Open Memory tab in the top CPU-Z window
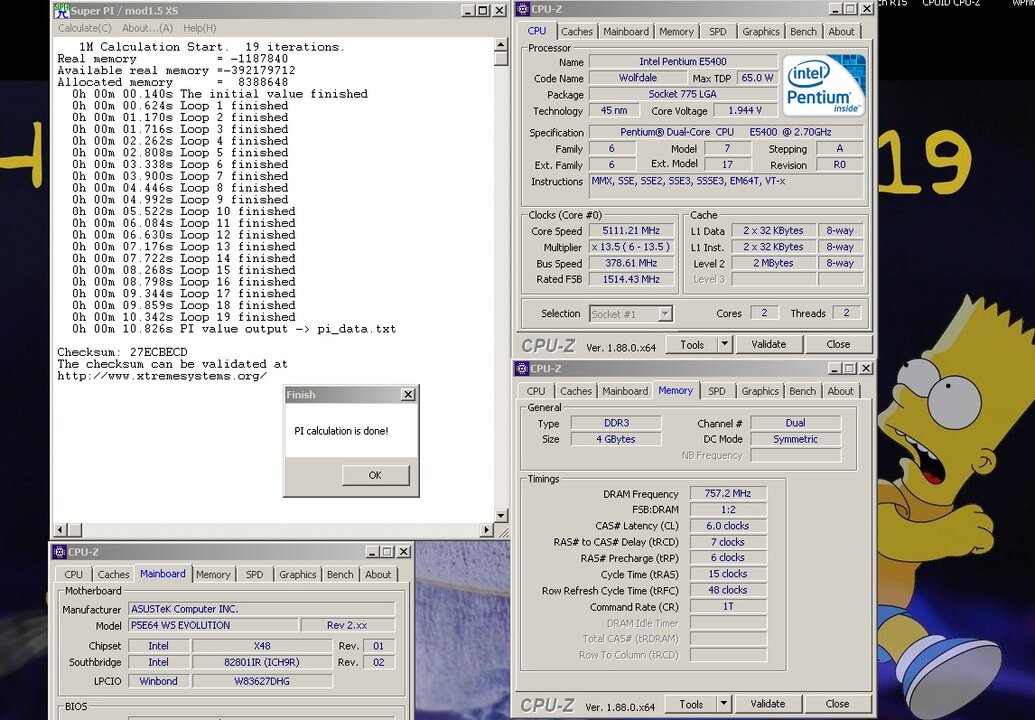 pos(676,32)
